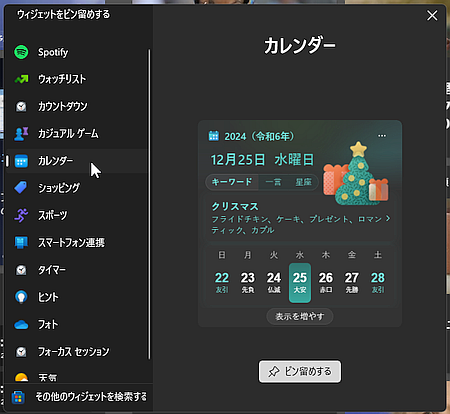Viewport: 450px width, 414px height.
Task: Click 表示を増やす button
Action: [x=300, y=316]
